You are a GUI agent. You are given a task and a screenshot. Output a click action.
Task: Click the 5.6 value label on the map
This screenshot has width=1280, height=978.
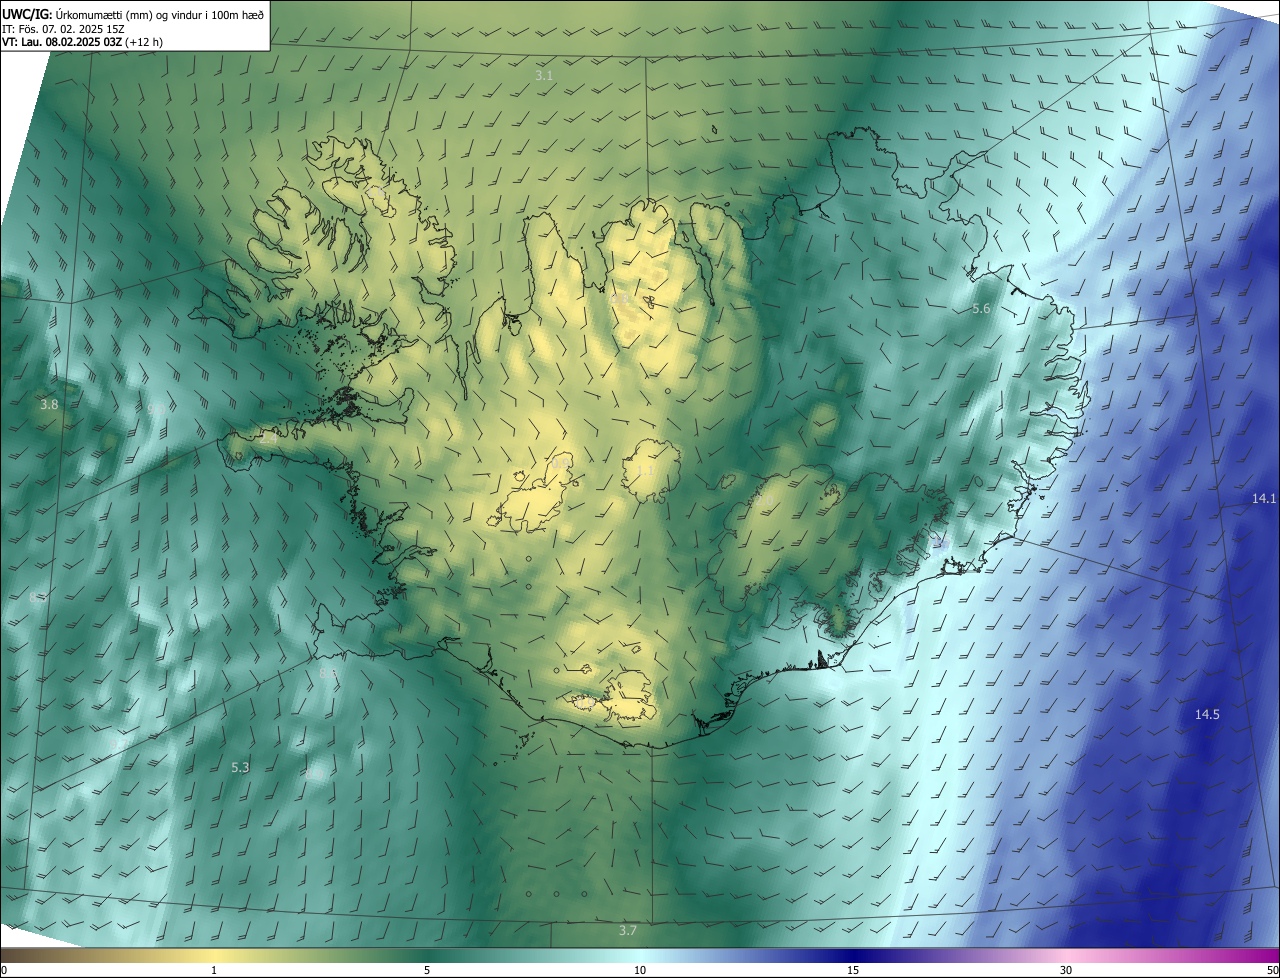981,309
